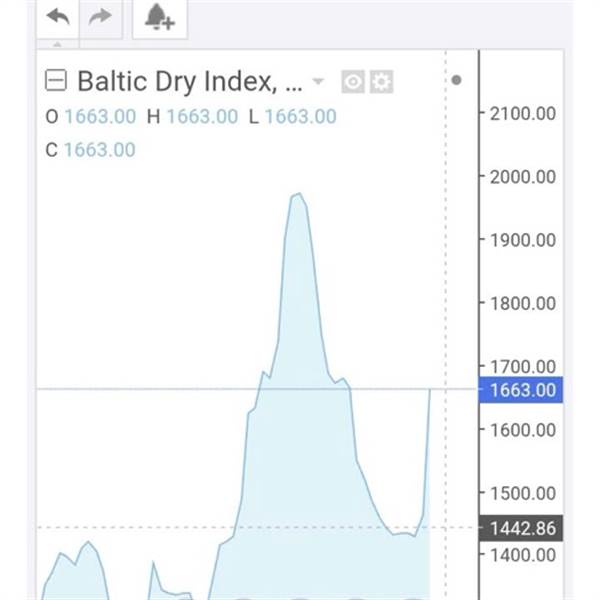The image size is (600, 600).
Task: Click the chart peak near 1970
Action: point(299,194)
